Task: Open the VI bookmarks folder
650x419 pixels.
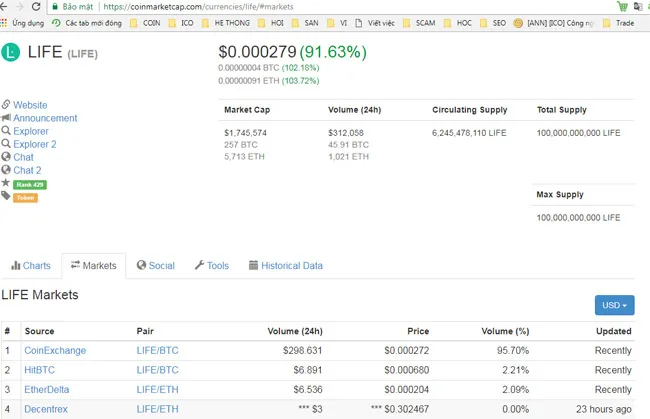Action: tap(337, 23)
